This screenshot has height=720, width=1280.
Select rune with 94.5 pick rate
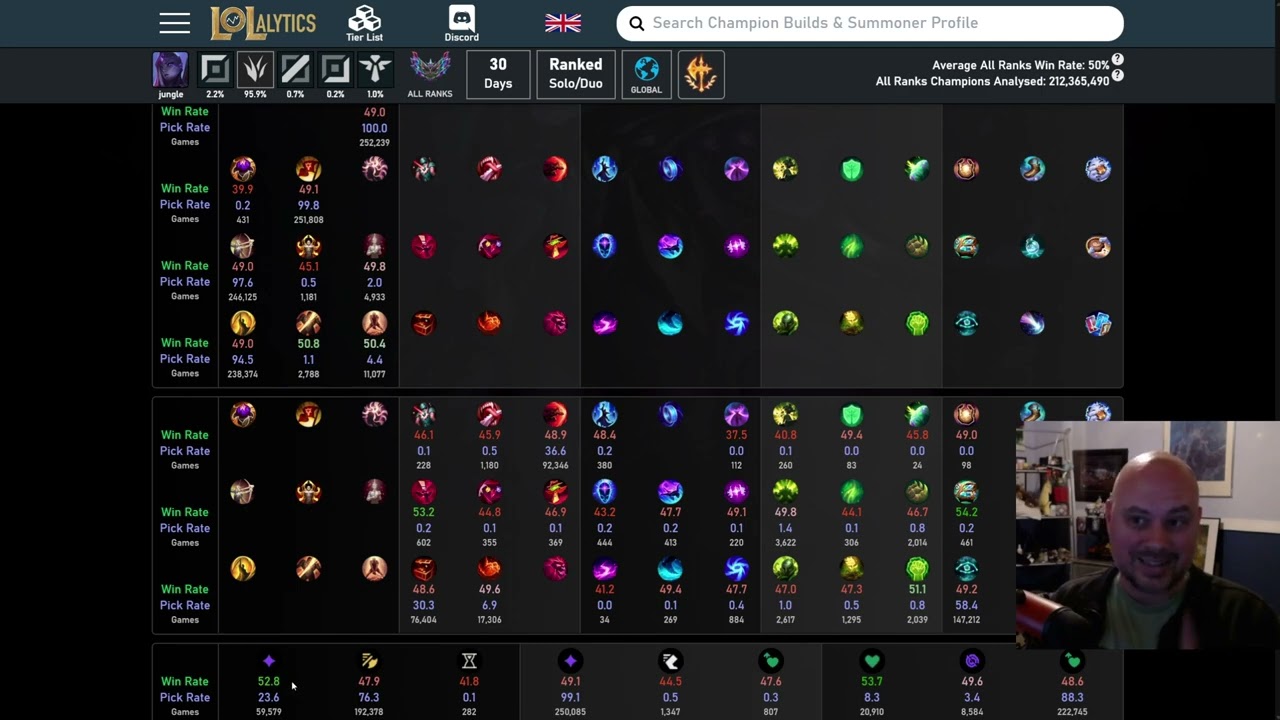coord(243,323)
